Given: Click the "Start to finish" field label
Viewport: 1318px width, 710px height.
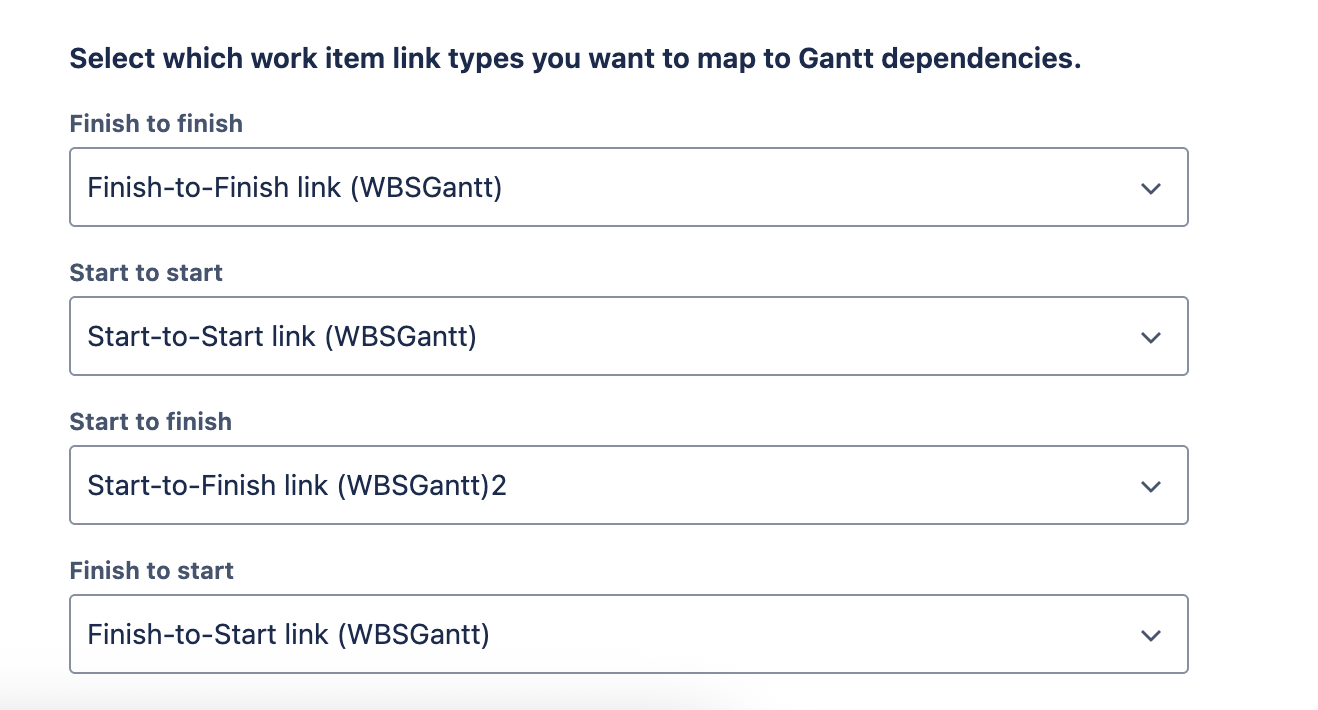Looking at the screenshot, I should (150, 422).
